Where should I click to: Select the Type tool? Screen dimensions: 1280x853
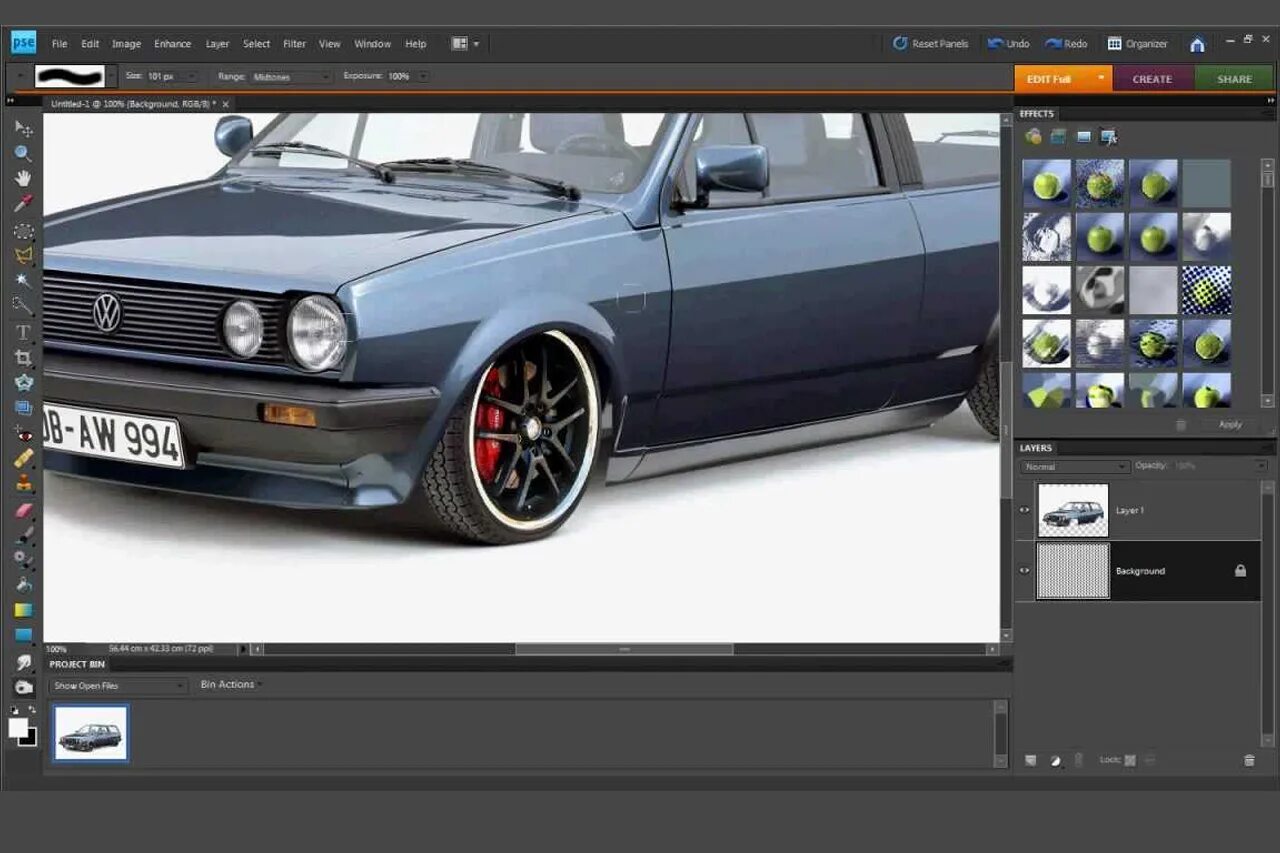click(x=23, y=332)
